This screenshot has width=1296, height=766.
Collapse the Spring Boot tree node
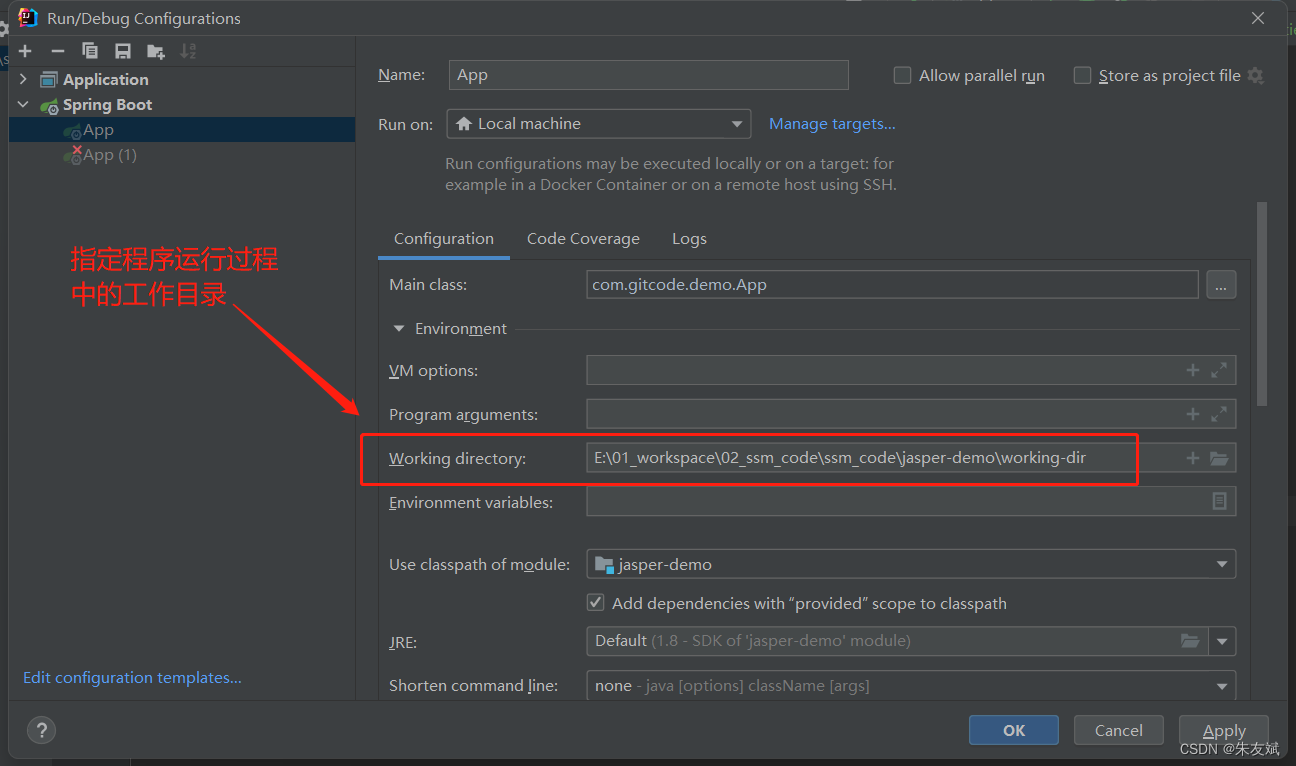23,104
